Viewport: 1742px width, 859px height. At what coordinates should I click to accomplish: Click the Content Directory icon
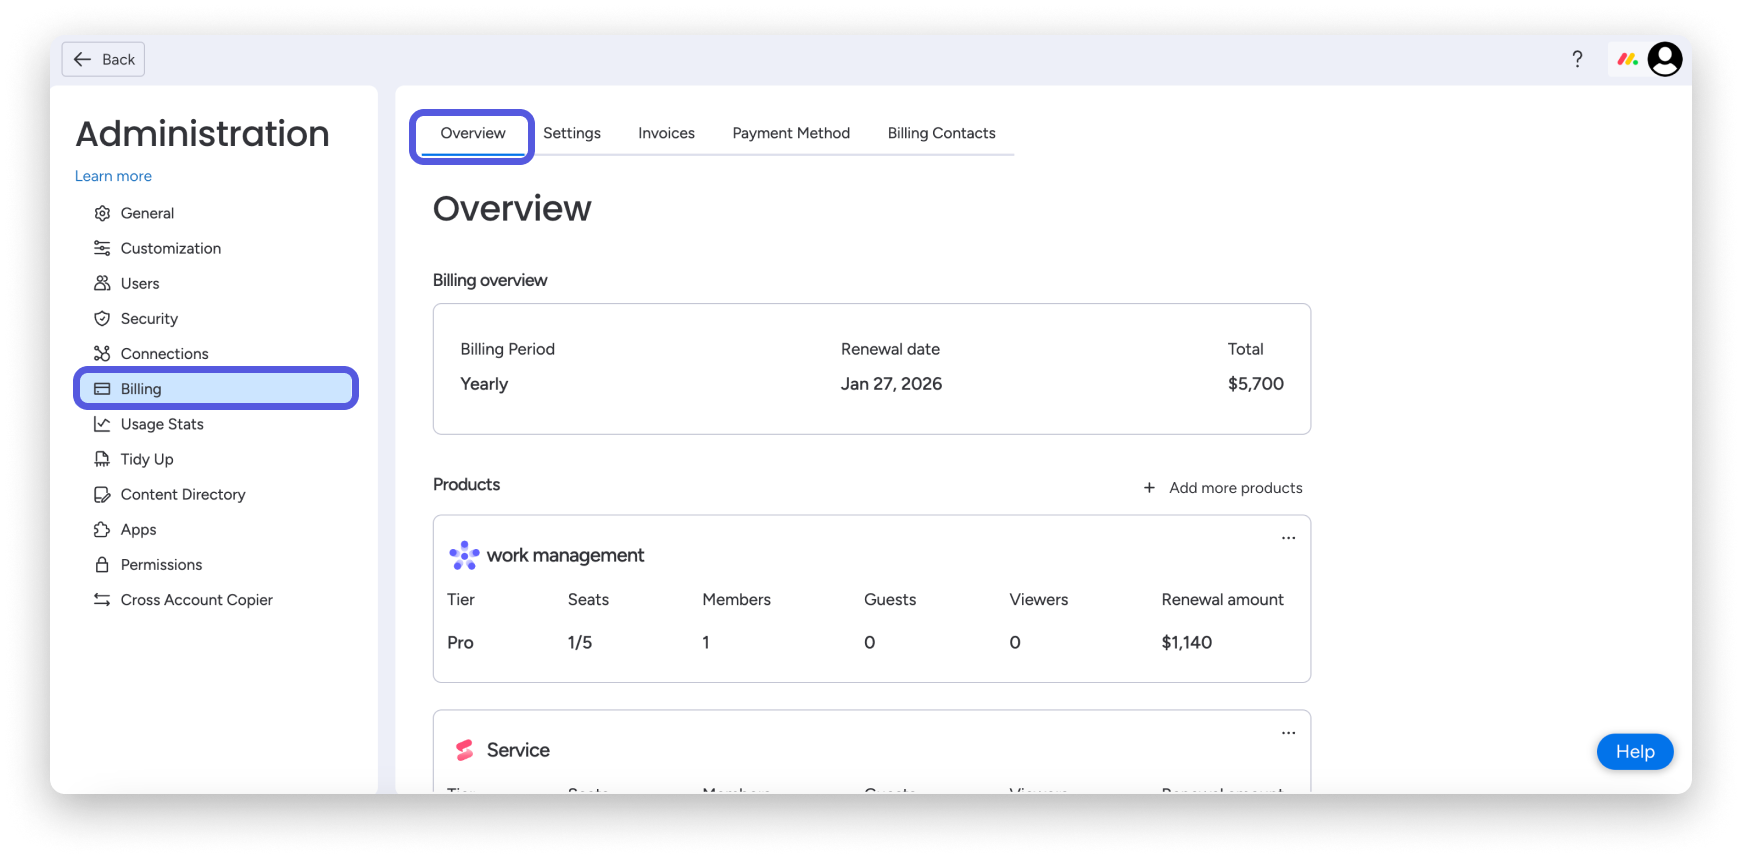102,494
